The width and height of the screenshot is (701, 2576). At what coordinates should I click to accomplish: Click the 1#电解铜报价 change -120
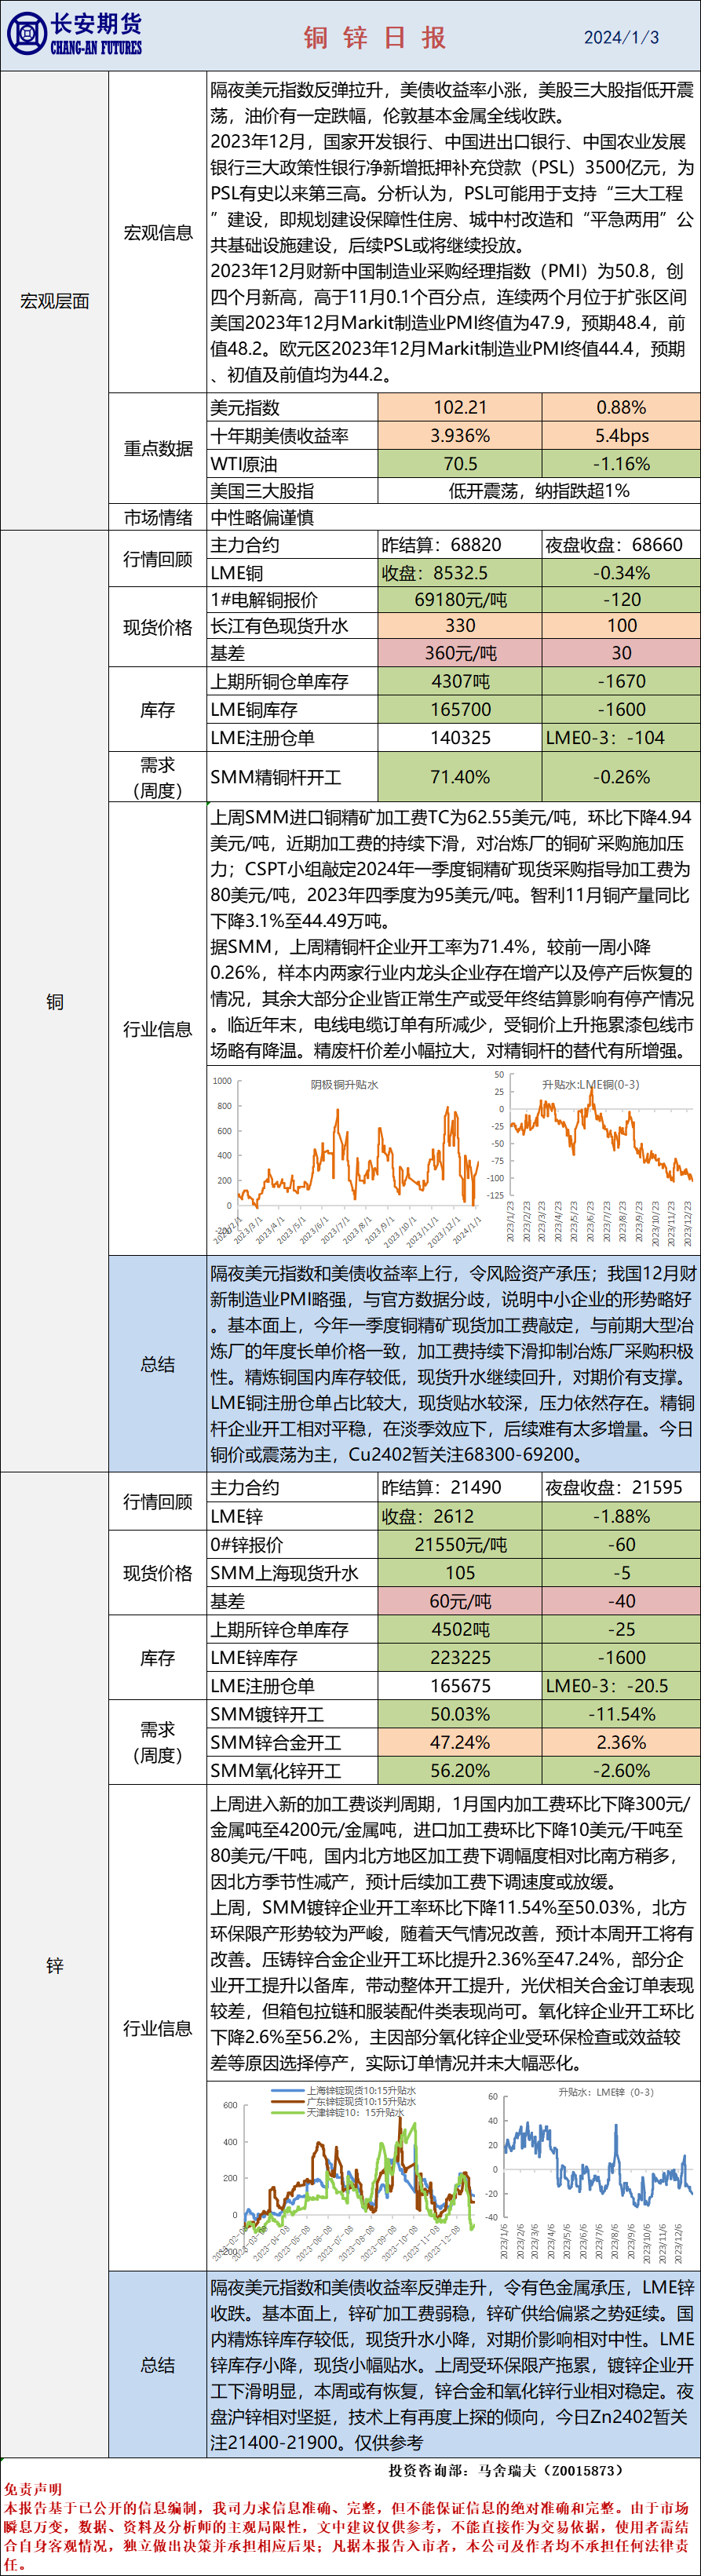coord(621,599)
